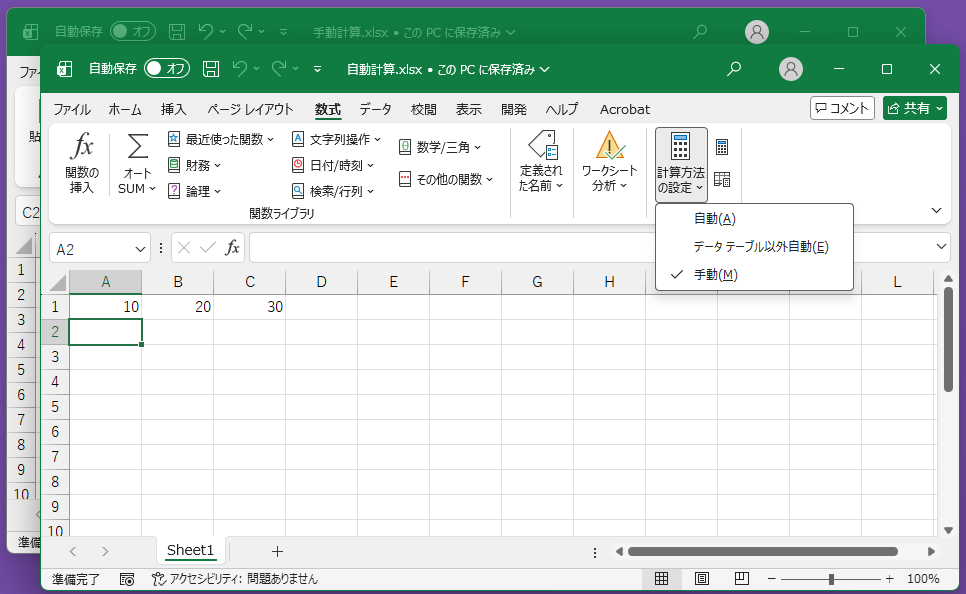The height and width of the screenshot is (594, 966).
Task: Click user account avatar in front window
Action: 791,69
